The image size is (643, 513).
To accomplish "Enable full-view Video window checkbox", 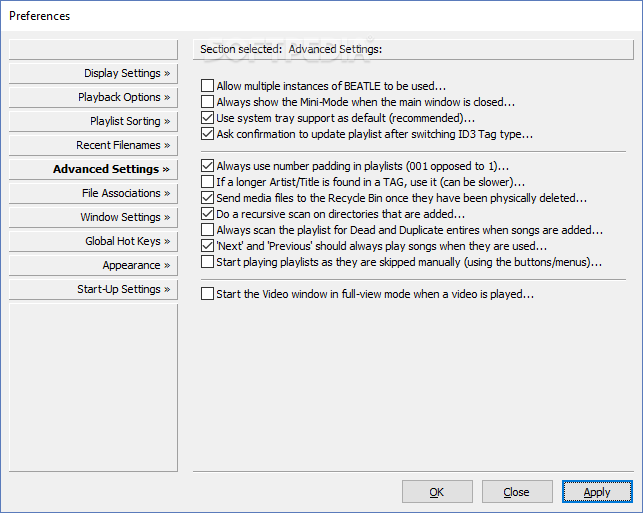I will [207, 294].
